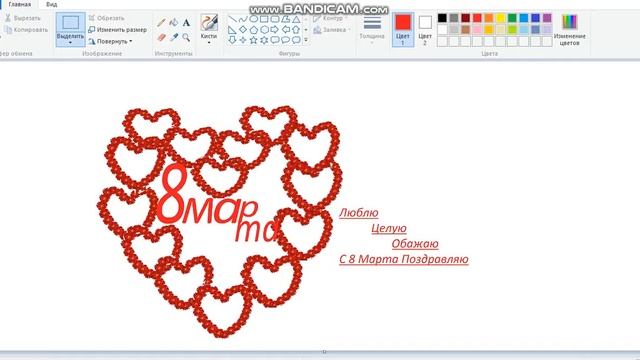This screenshot has height=360, width=640.
Task: Select the Text tool (letter A)
Action: pos(186,22)
